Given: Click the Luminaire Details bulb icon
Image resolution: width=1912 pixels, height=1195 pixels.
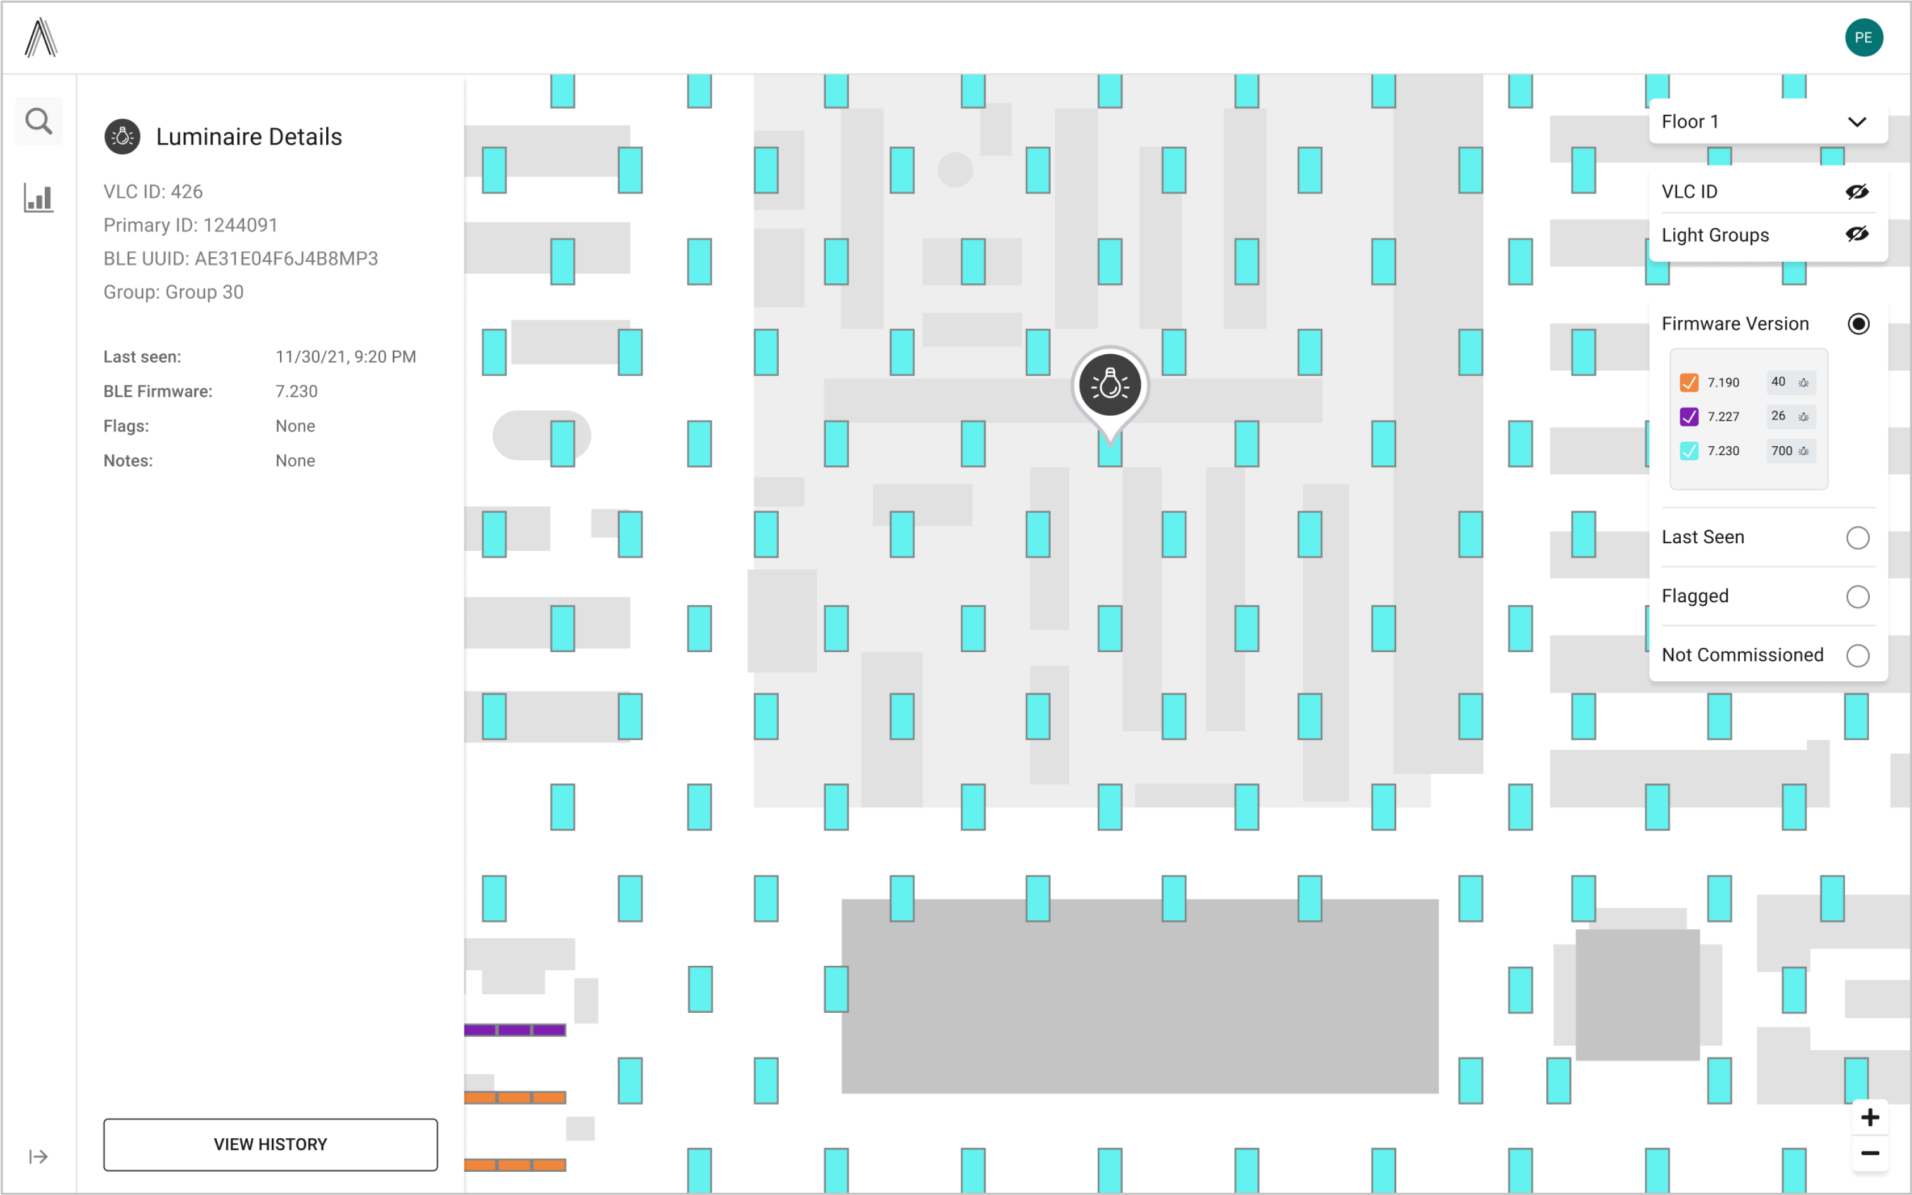Looking at the screenshot, I should pos(123,137).
